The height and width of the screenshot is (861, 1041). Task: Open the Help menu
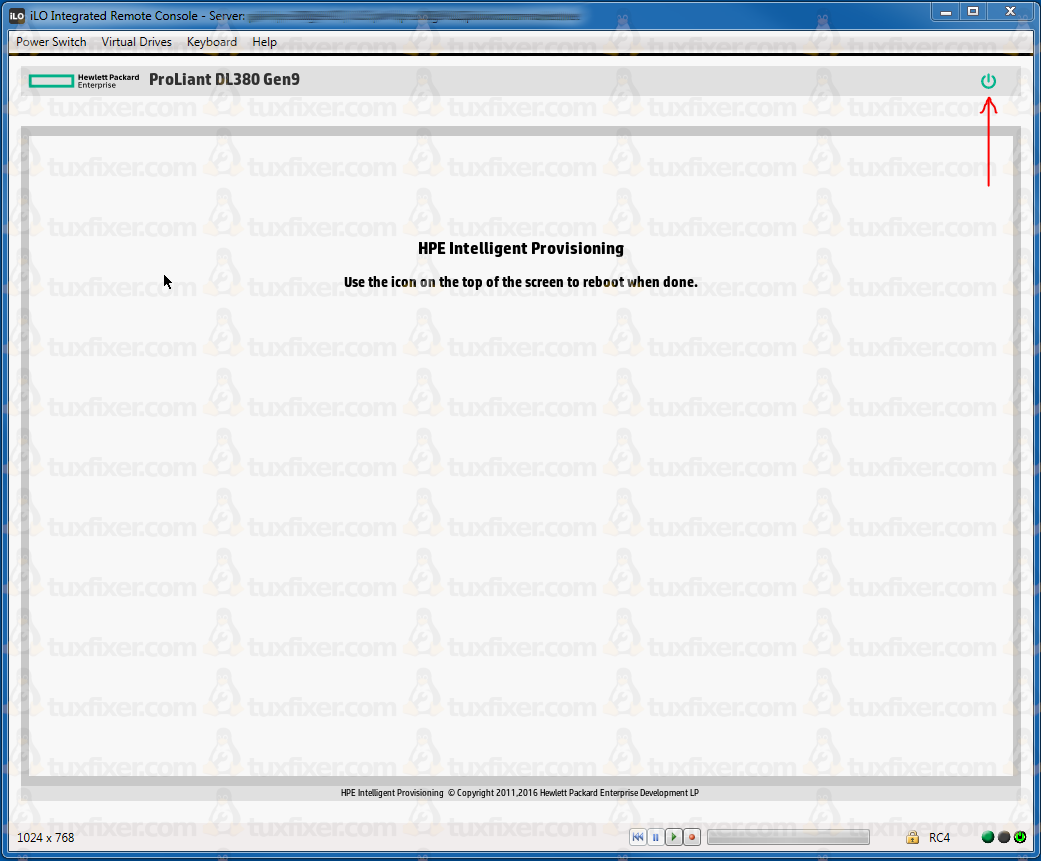tap(264, 42)
